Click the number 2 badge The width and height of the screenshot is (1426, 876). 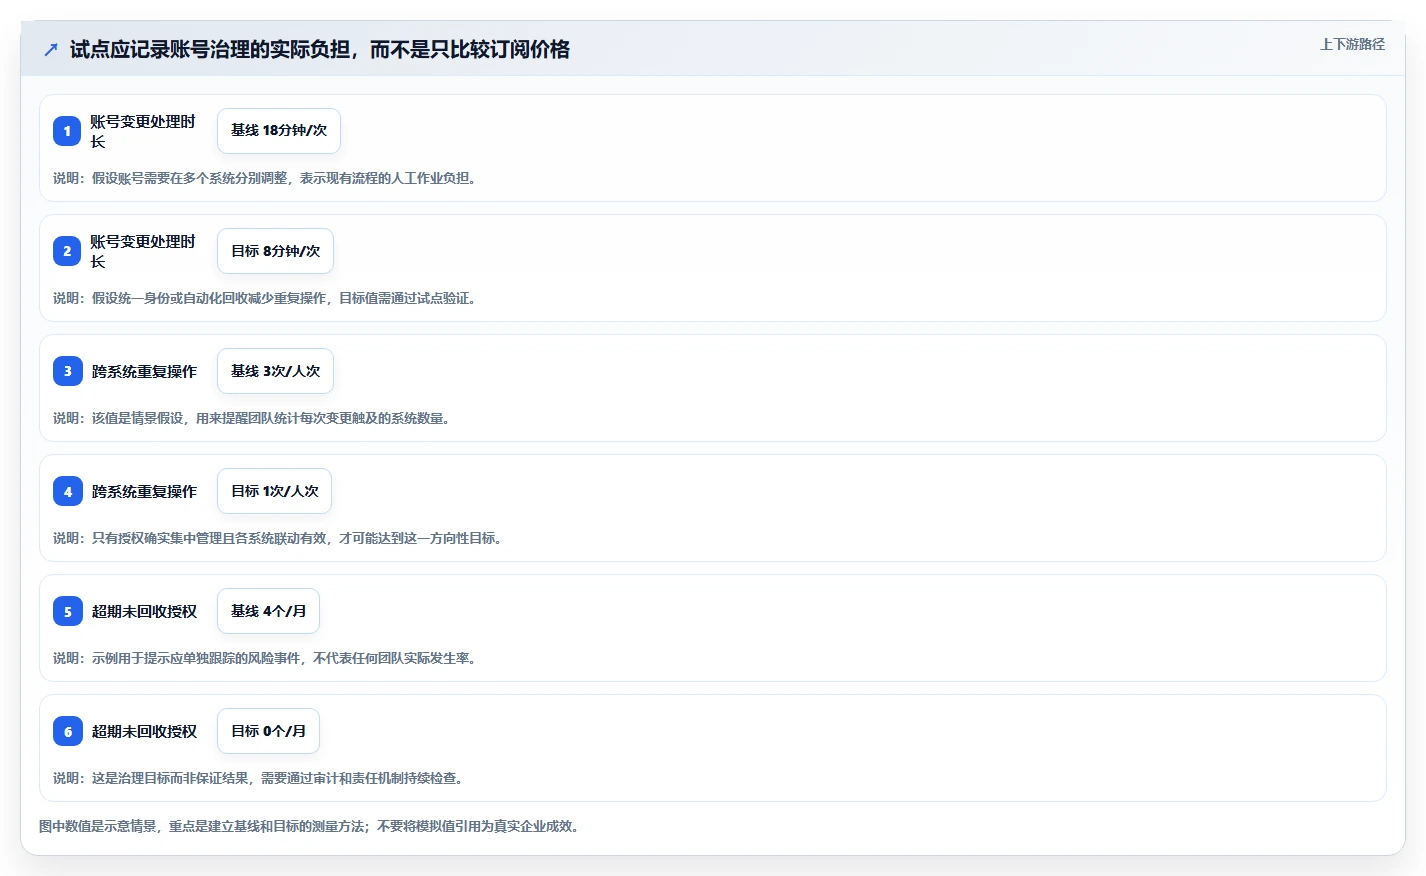67,251
